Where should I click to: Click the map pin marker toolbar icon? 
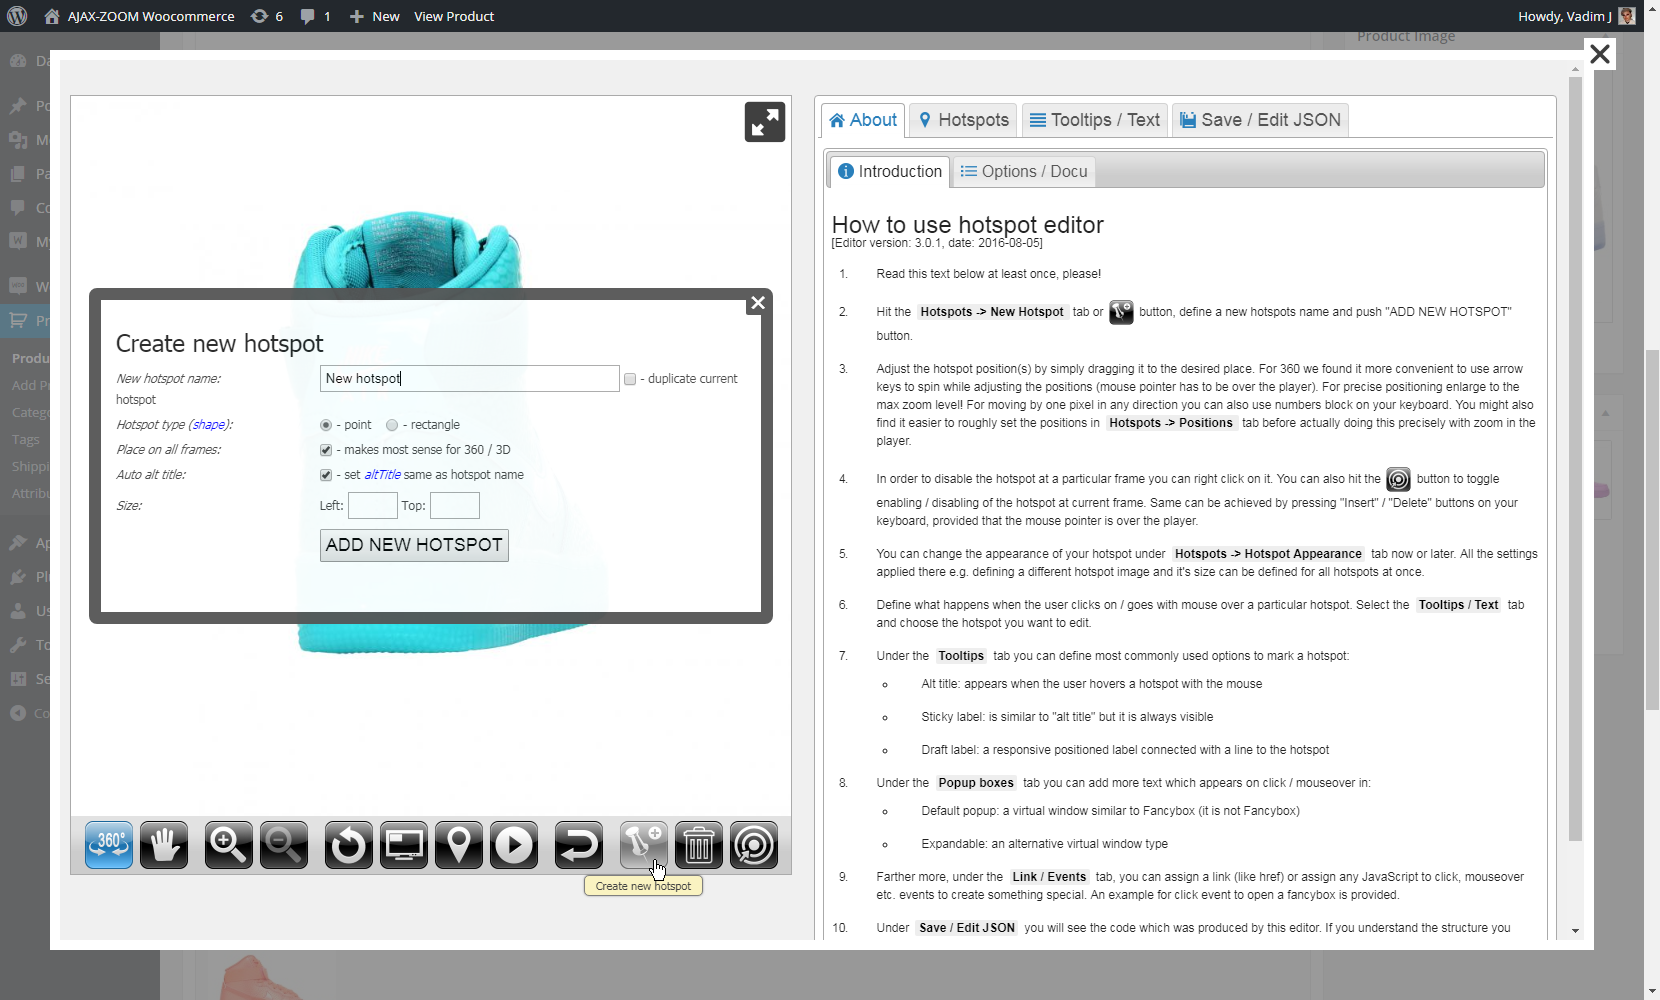tap(459, 846)
